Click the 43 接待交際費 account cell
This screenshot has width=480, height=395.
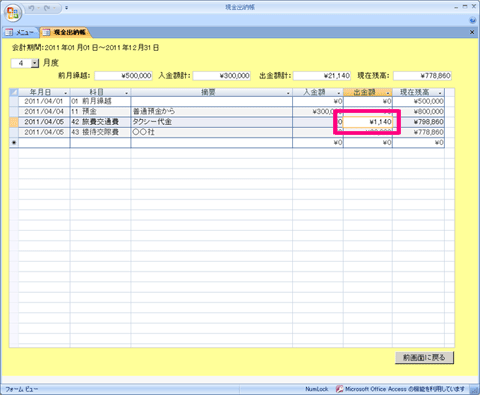coord(100,132)
